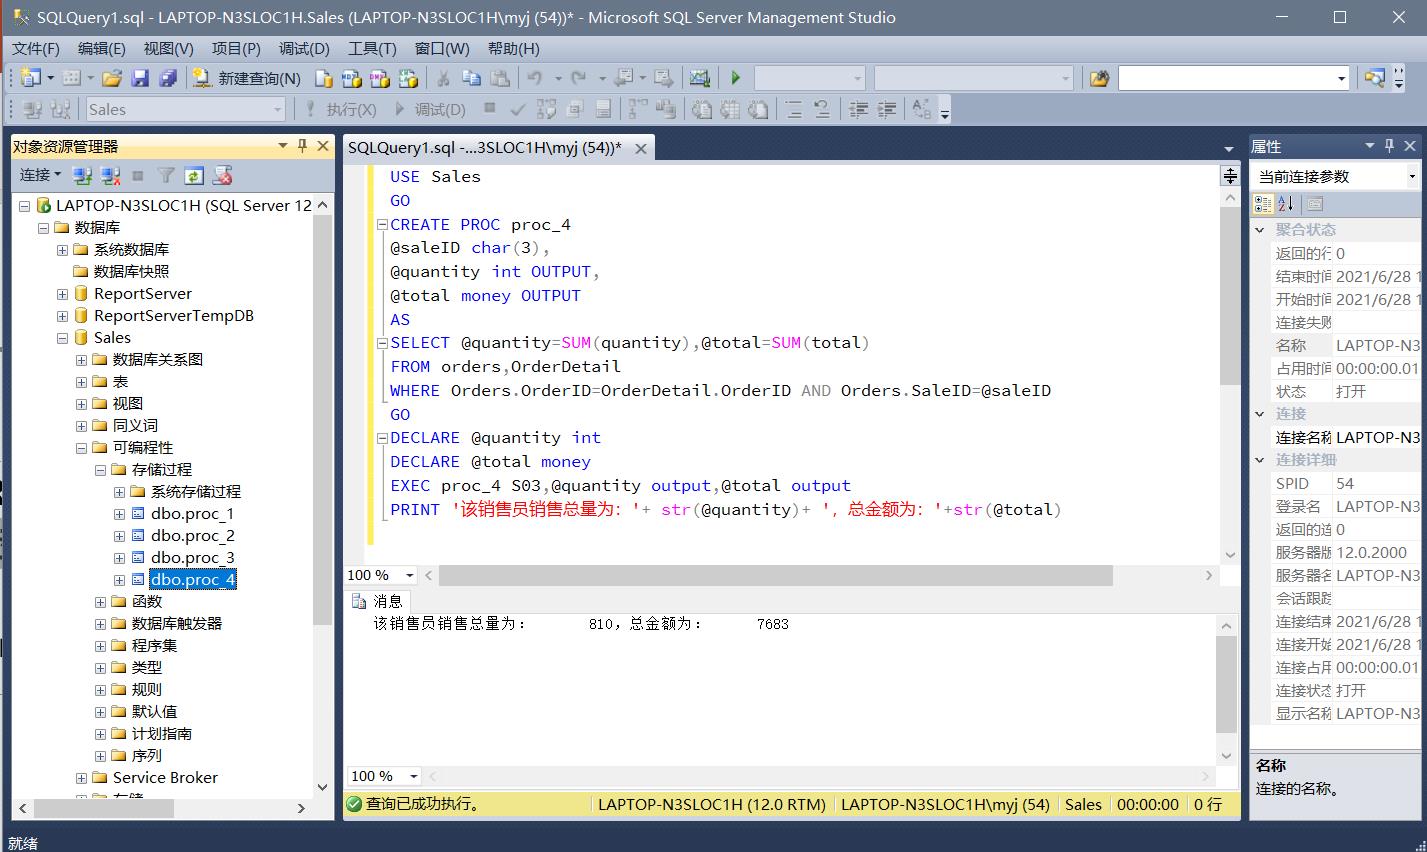The height and width of the screenshot is (852, 1427).
Task: Collapse the CREATE PROC code block in editor
Action: coord(382,225)
